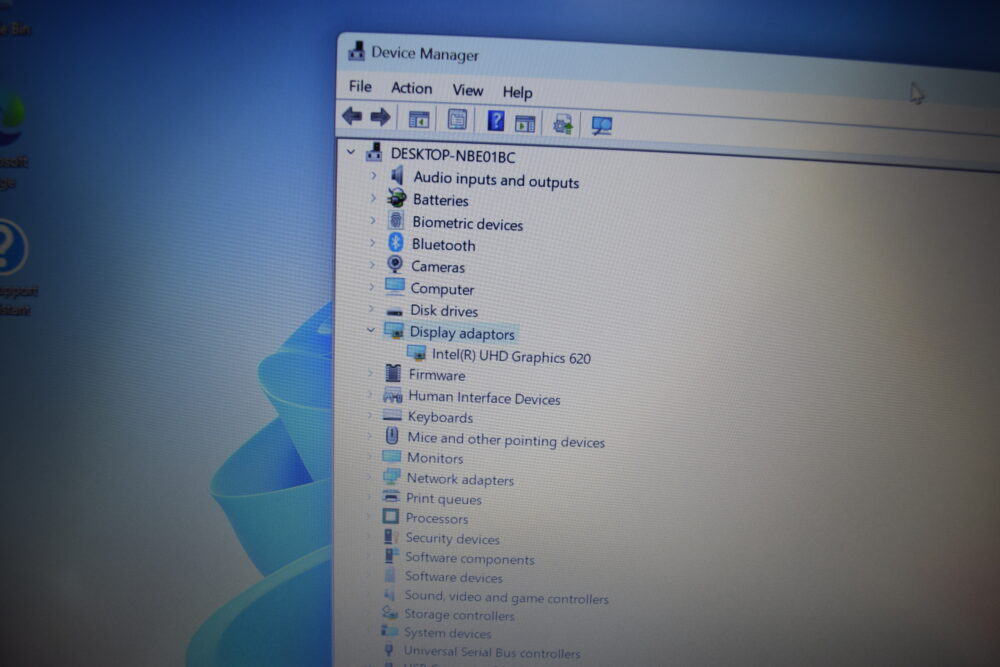
Task: Click the Batteries icon
Action: click(397, 198)
